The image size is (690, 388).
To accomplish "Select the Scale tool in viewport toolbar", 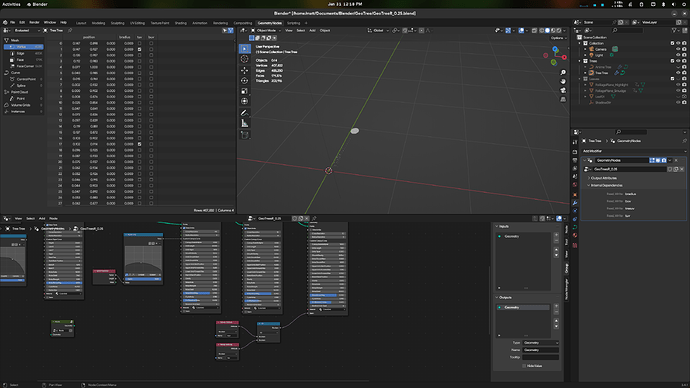I will pos(245,91).
